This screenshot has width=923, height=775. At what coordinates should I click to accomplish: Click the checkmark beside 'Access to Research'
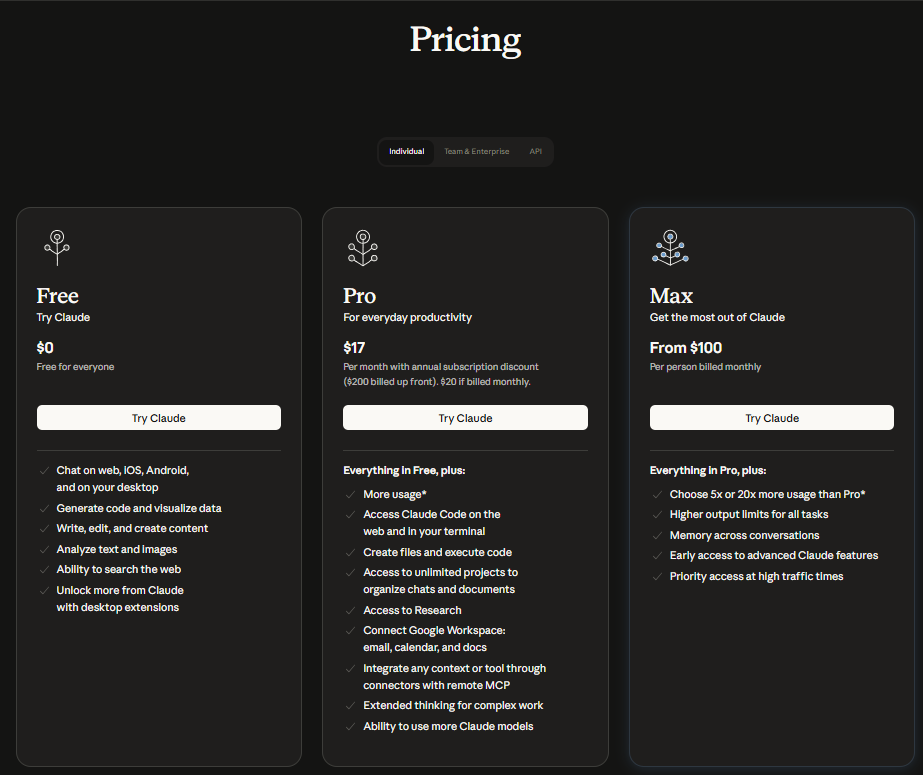coord(350,610)
